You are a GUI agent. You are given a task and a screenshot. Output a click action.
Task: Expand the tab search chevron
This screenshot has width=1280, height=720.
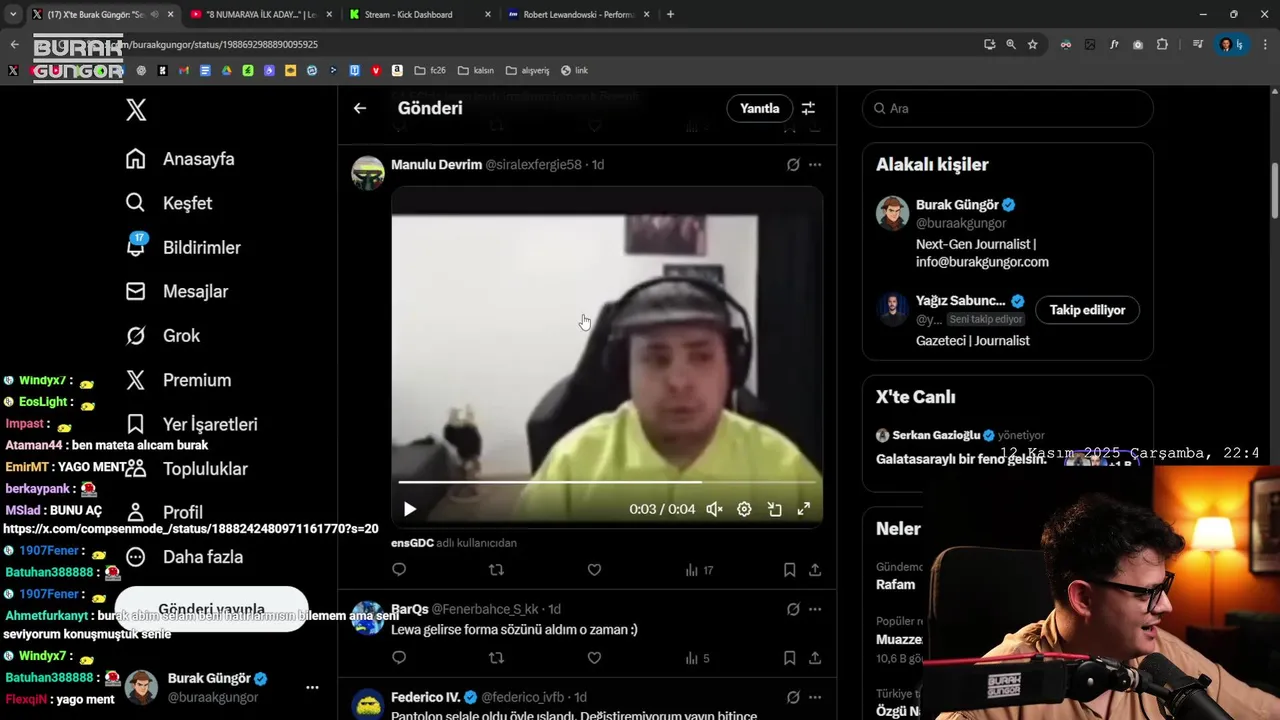pos(12,14)
